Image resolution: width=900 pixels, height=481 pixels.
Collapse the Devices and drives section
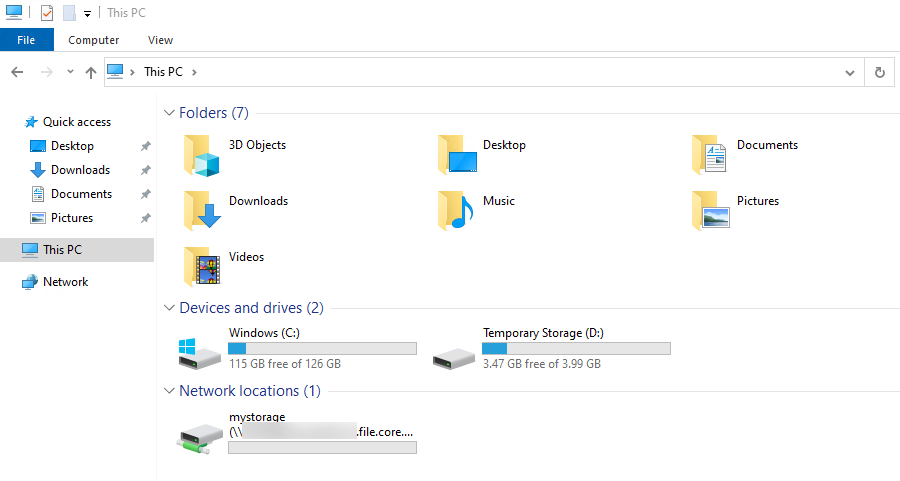169,308
